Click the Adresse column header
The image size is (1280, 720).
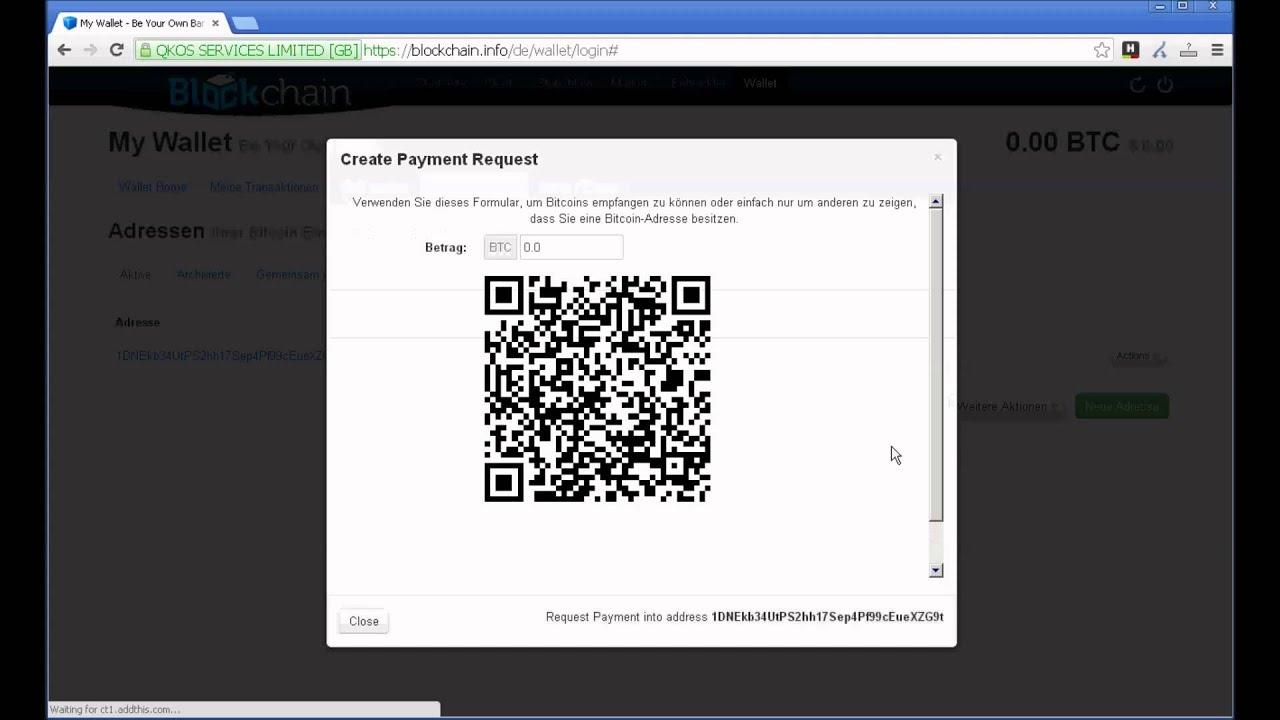tap(137, 322)
